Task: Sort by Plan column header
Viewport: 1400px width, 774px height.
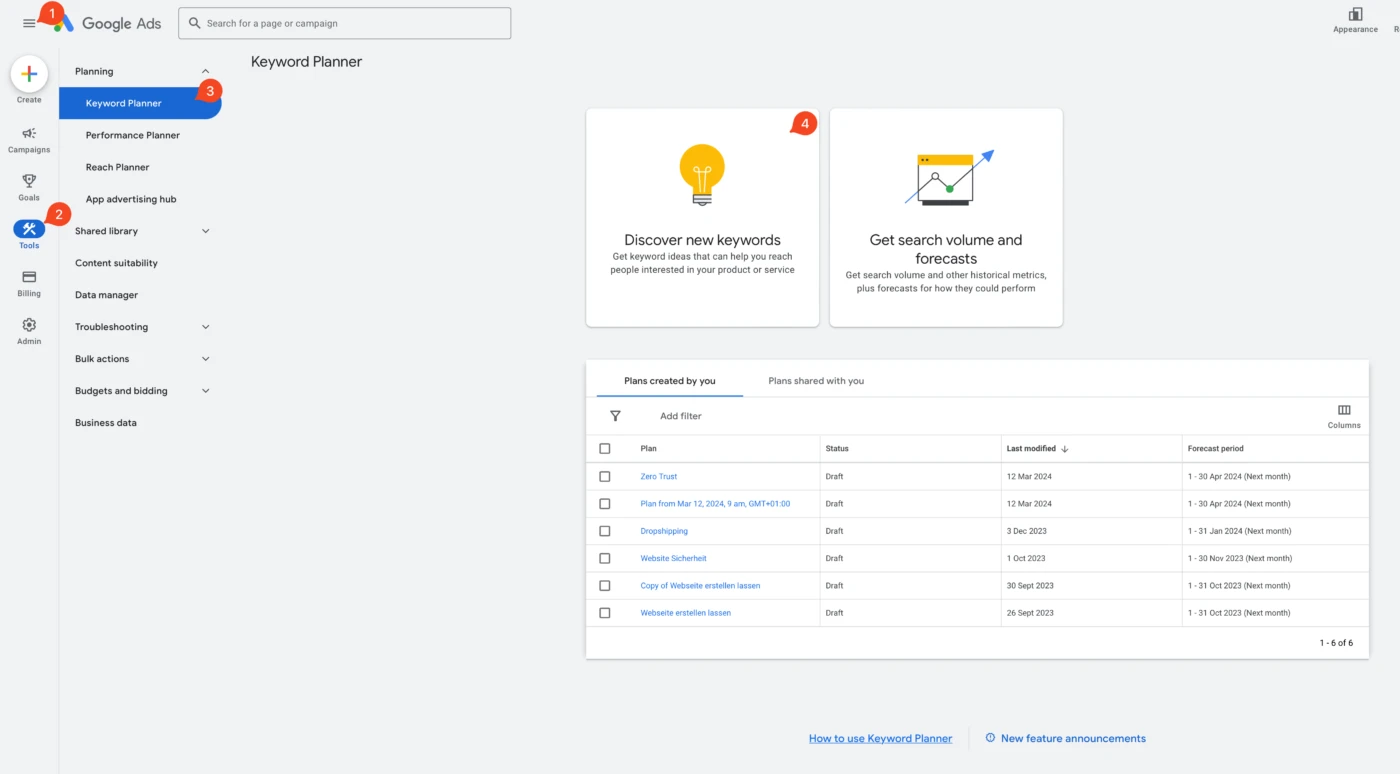Action: point(649,449)
